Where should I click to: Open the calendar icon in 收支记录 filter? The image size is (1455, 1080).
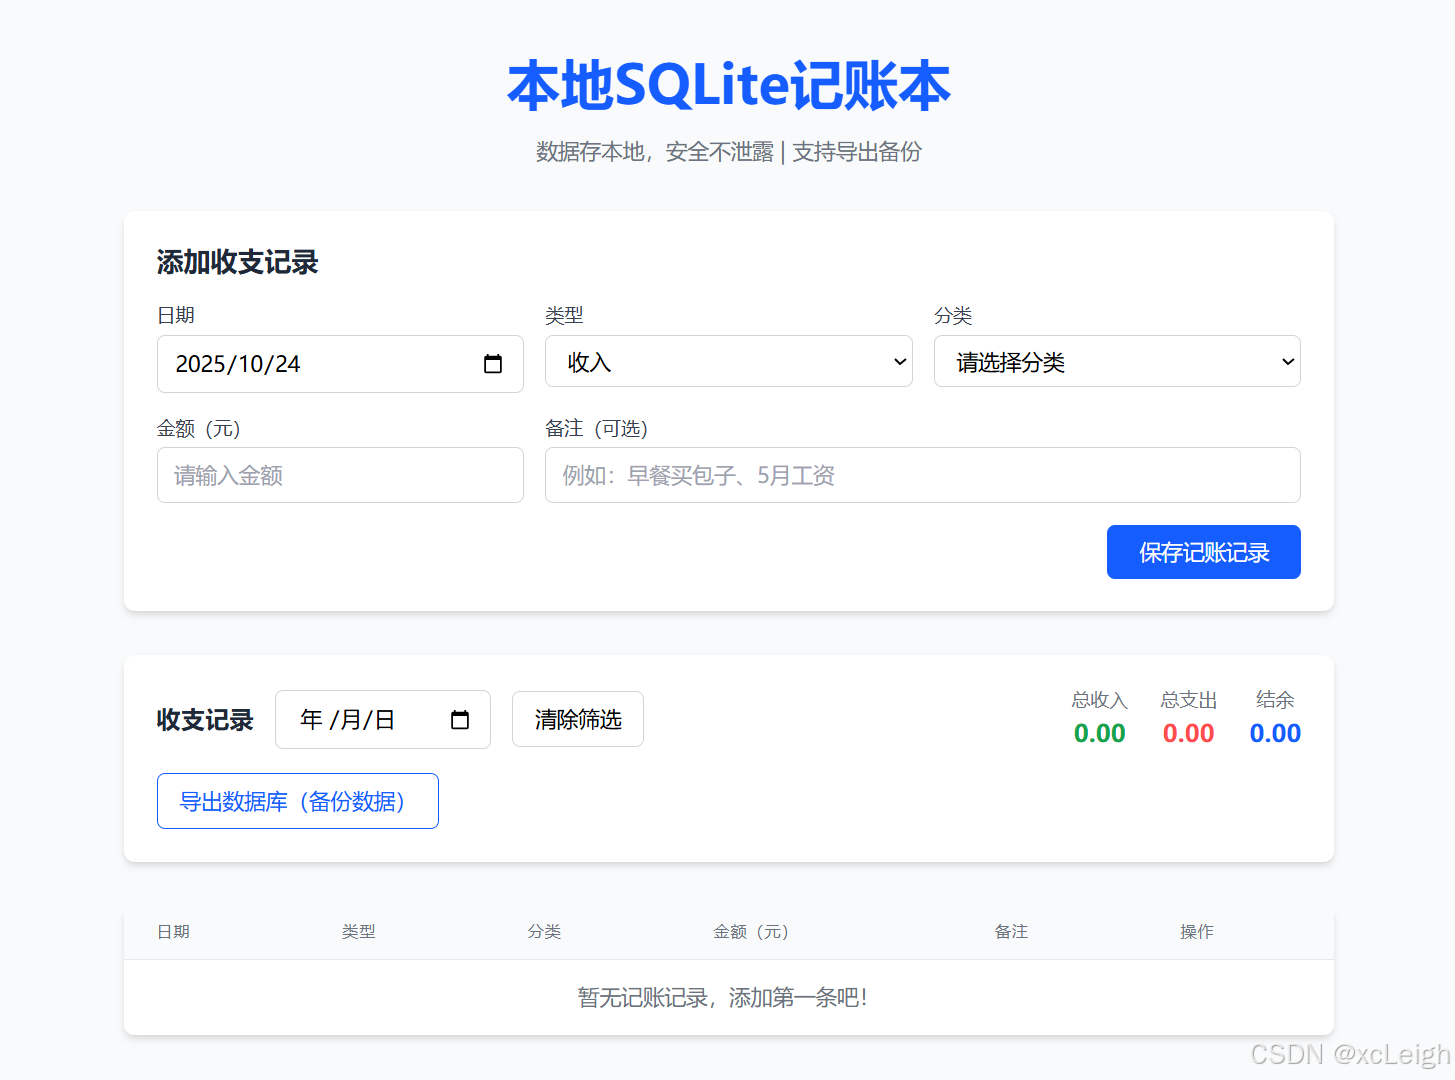(x=459, y=719)
